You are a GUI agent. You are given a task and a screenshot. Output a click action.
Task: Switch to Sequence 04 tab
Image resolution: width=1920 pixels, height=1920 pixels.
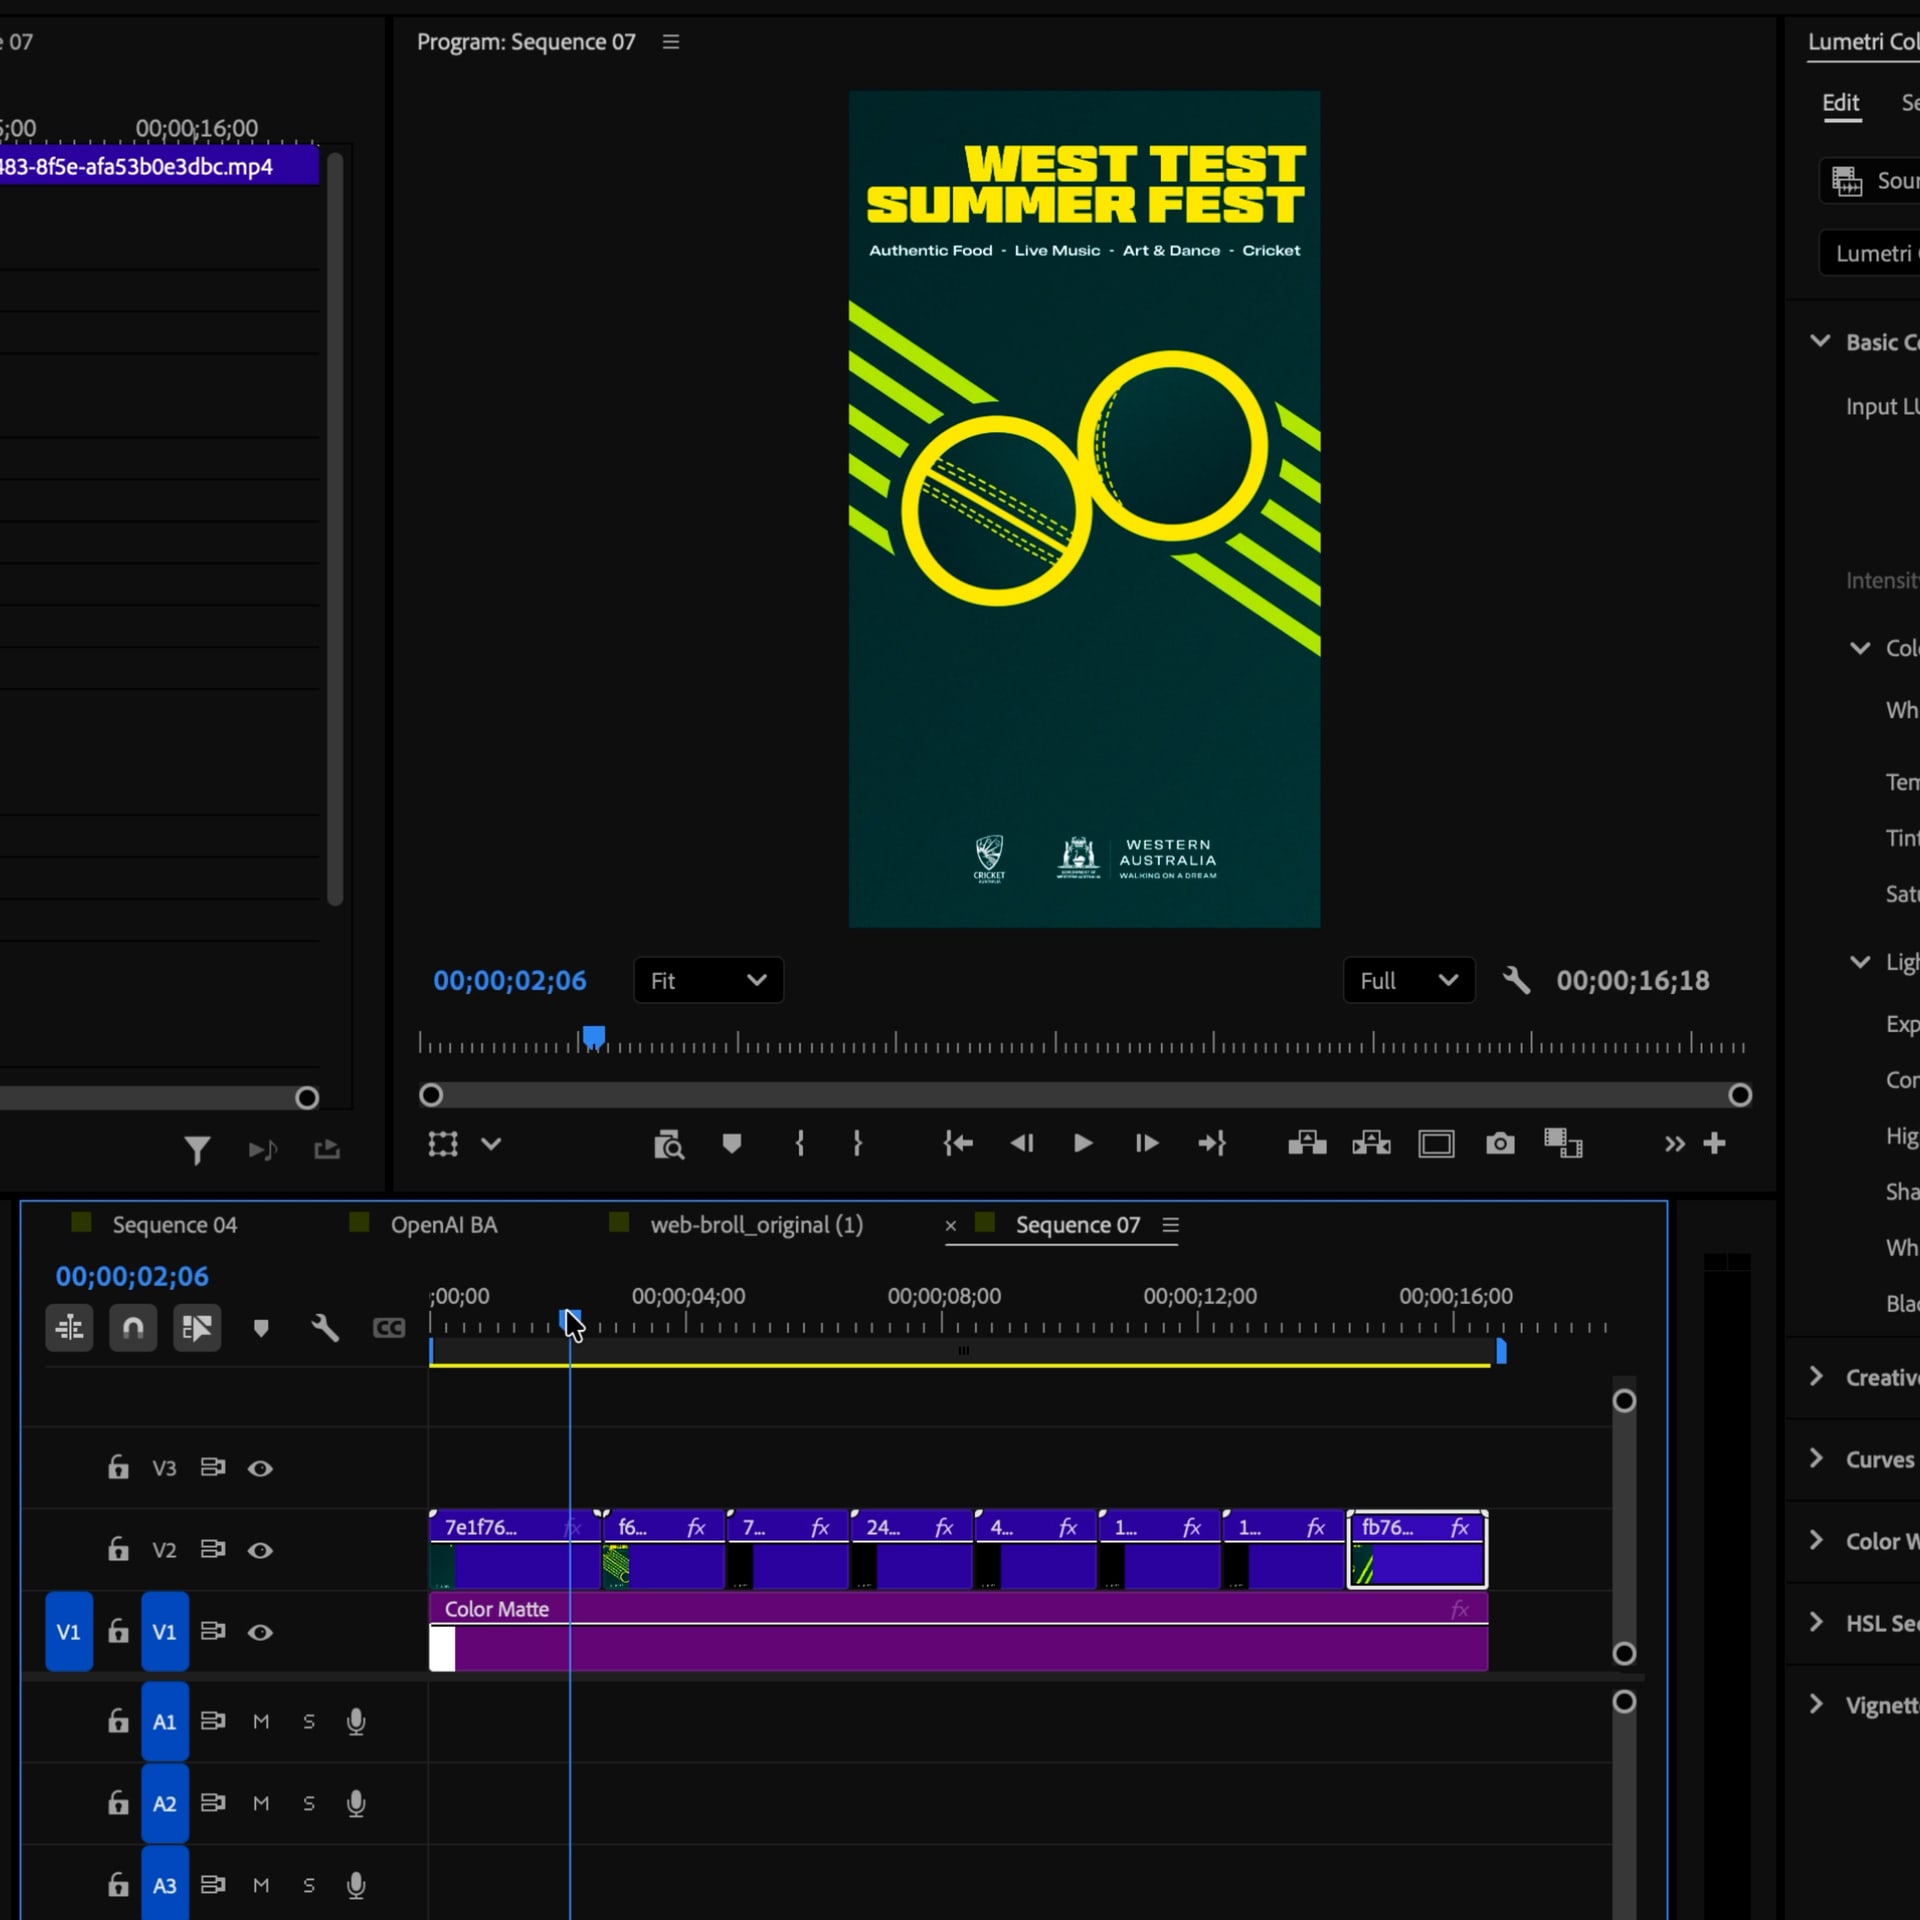coord(174,1225)
